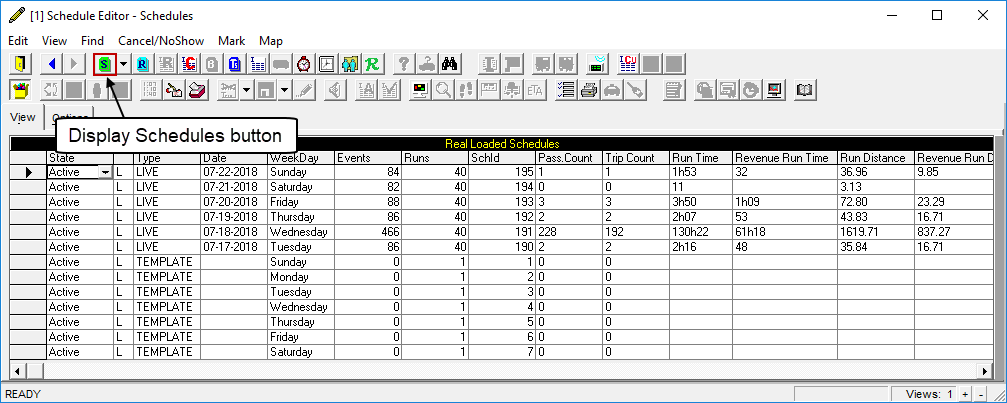Click horizontal scrollbar left arrow
This screenshot has height=403, width=1007.
(x=17, y=371)
